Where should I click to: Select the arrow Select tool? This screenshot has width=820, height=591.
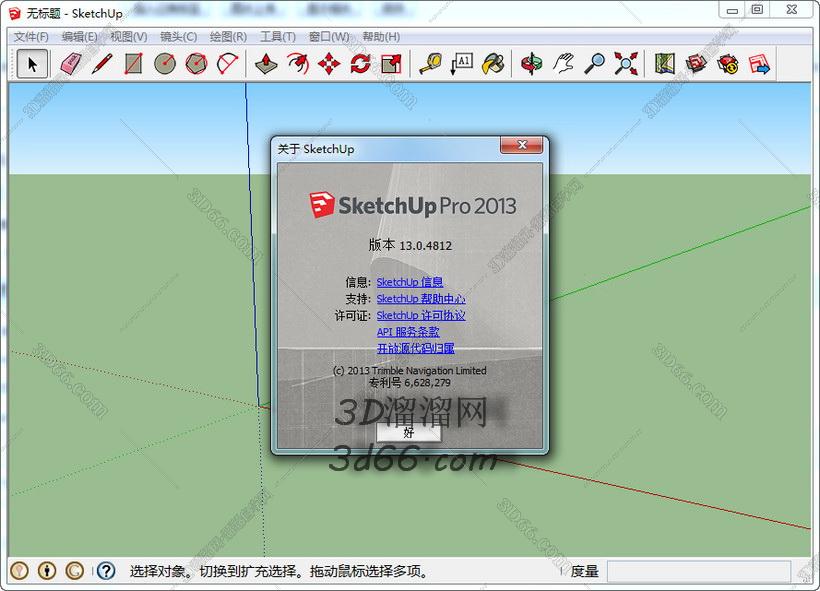point(32,64)
